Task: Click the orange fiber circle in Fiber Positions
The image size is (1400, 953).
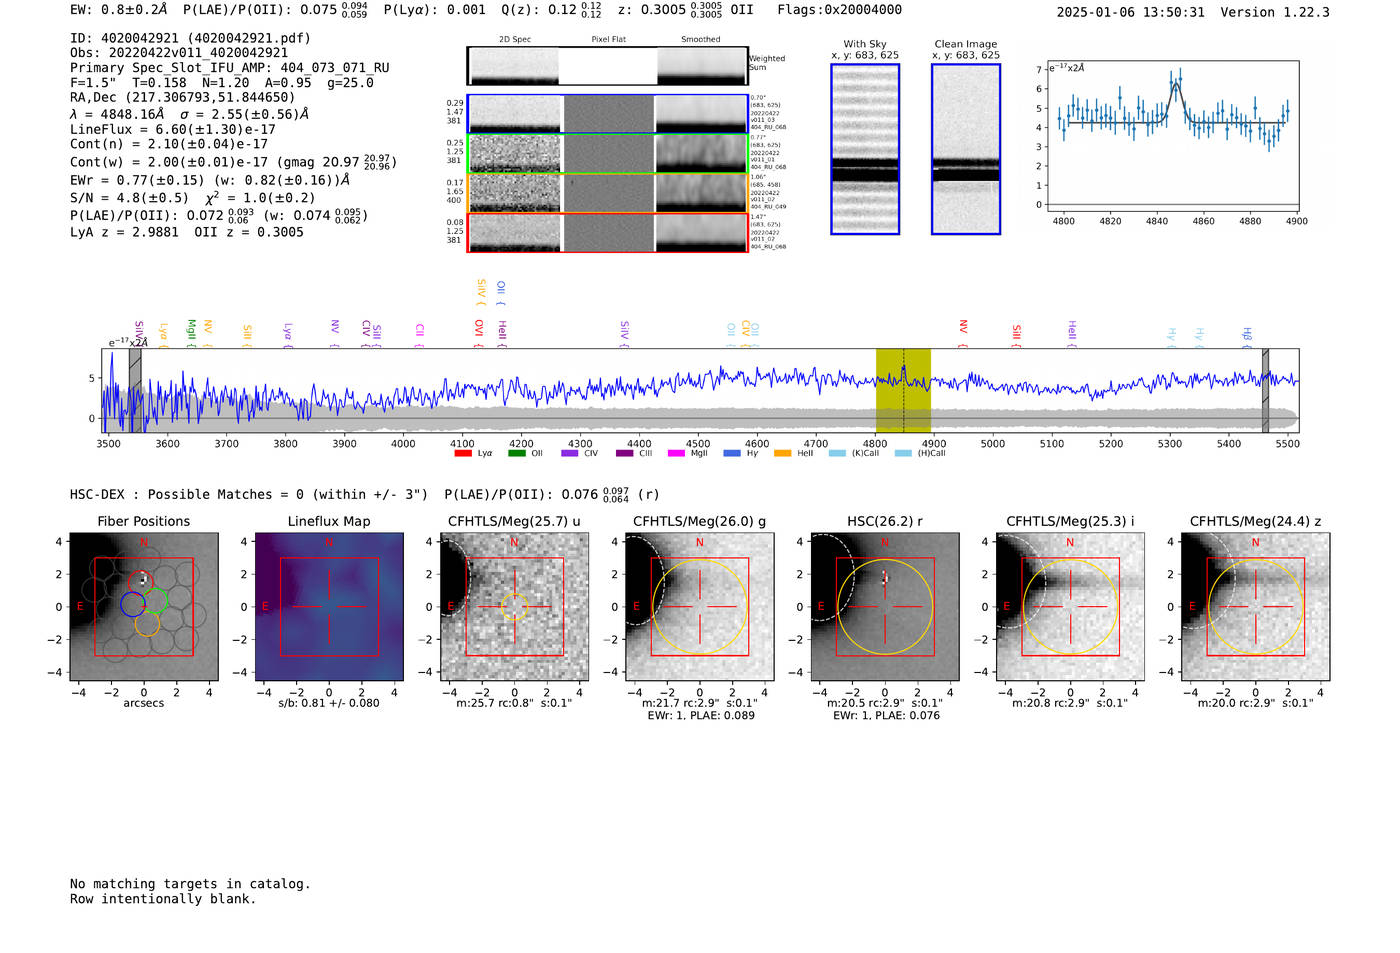Action: click(147, 624)
